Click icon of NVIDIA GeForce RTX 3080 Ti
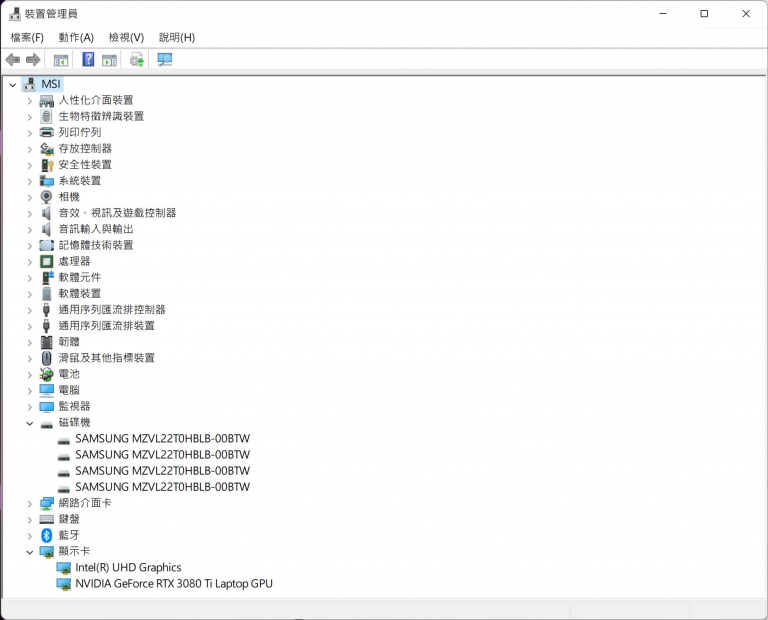The width and height of the screenshot is (768, 620). coord(64,584)
